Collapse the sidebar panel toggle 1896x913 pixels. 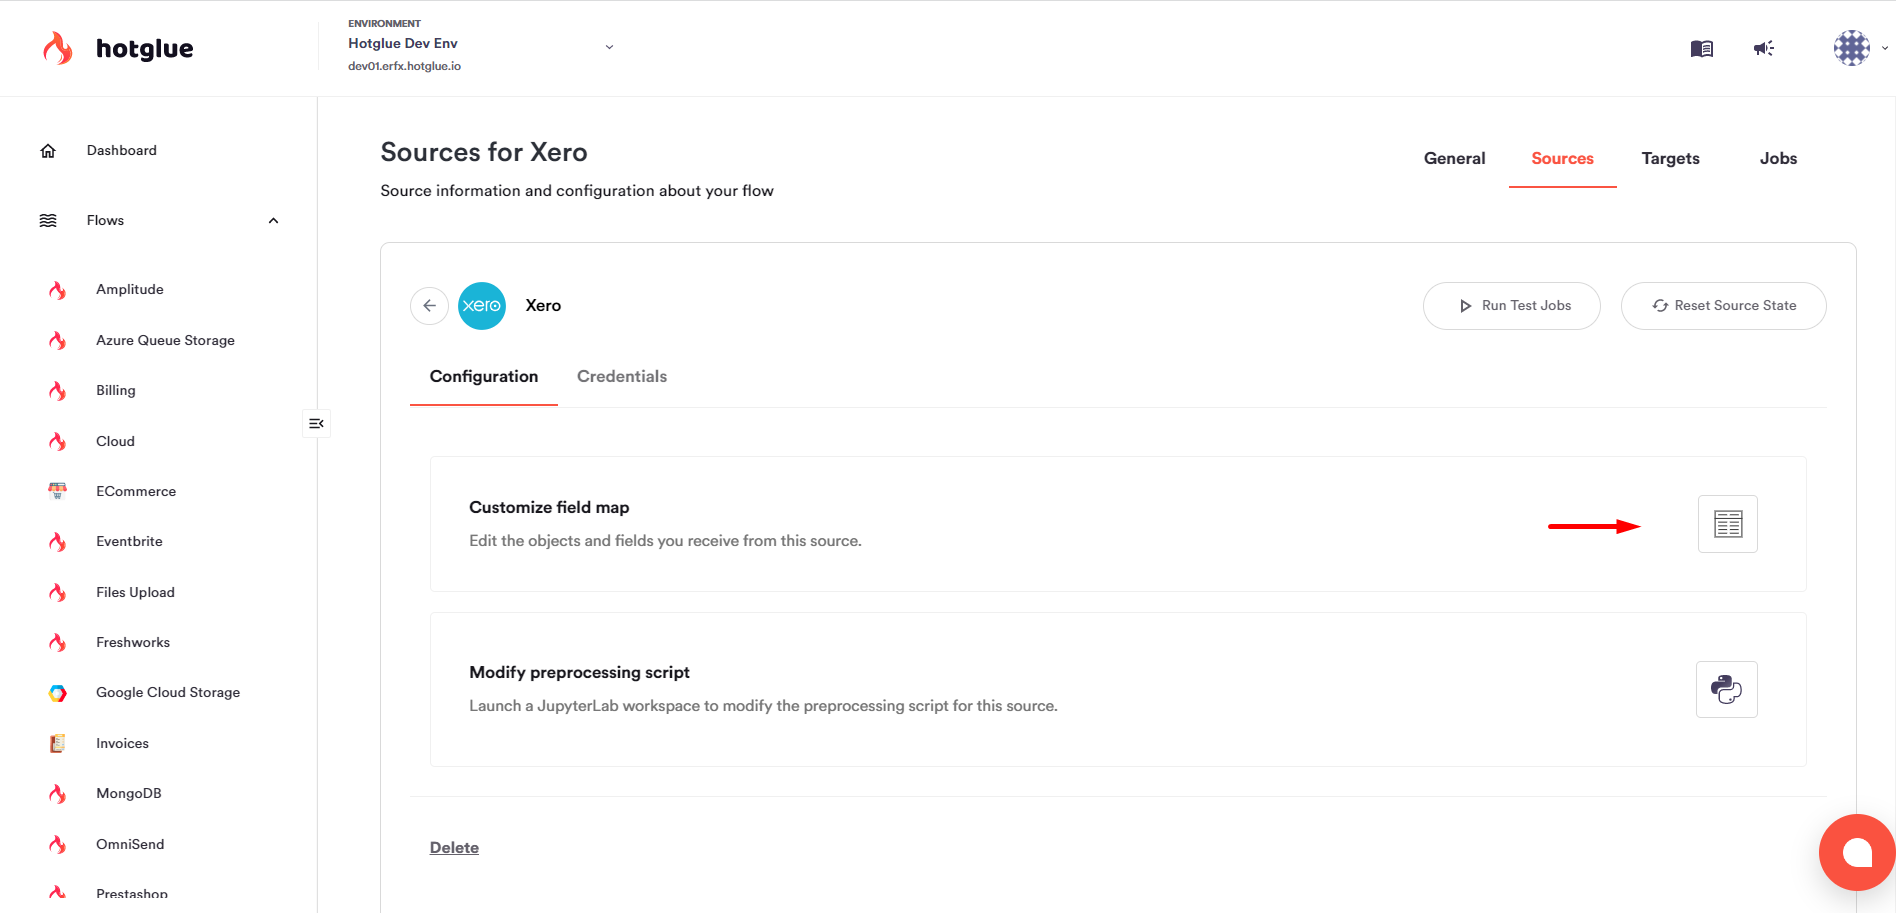[x=316, y=424]
